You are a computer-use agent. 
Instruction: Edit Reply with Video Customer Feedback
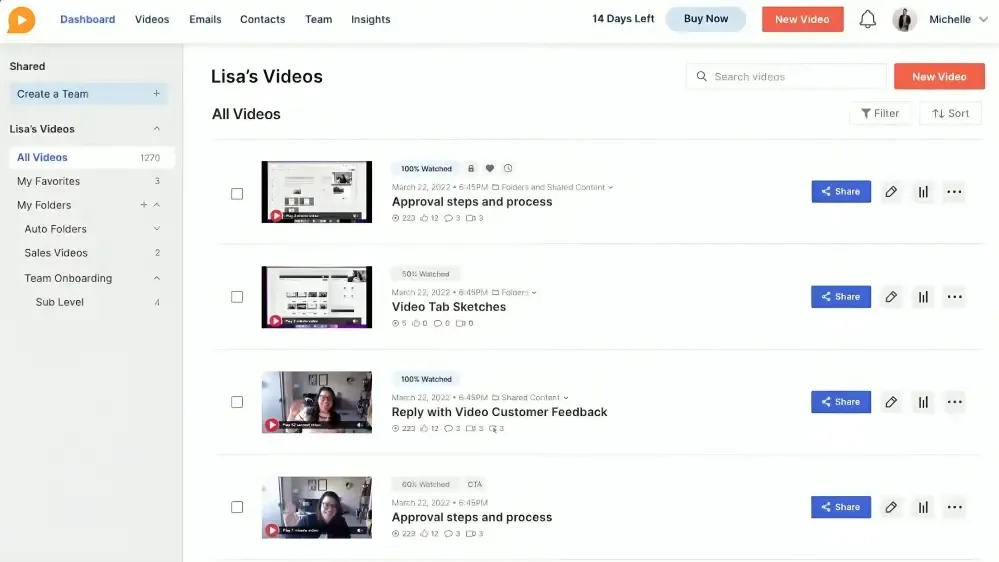coord(891,402)
